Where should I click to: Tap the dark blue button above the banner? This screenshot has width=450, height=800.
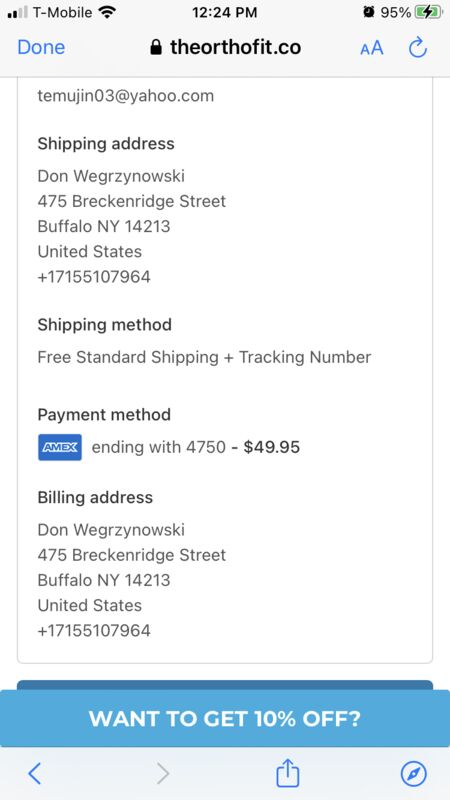tap(225, 685)
